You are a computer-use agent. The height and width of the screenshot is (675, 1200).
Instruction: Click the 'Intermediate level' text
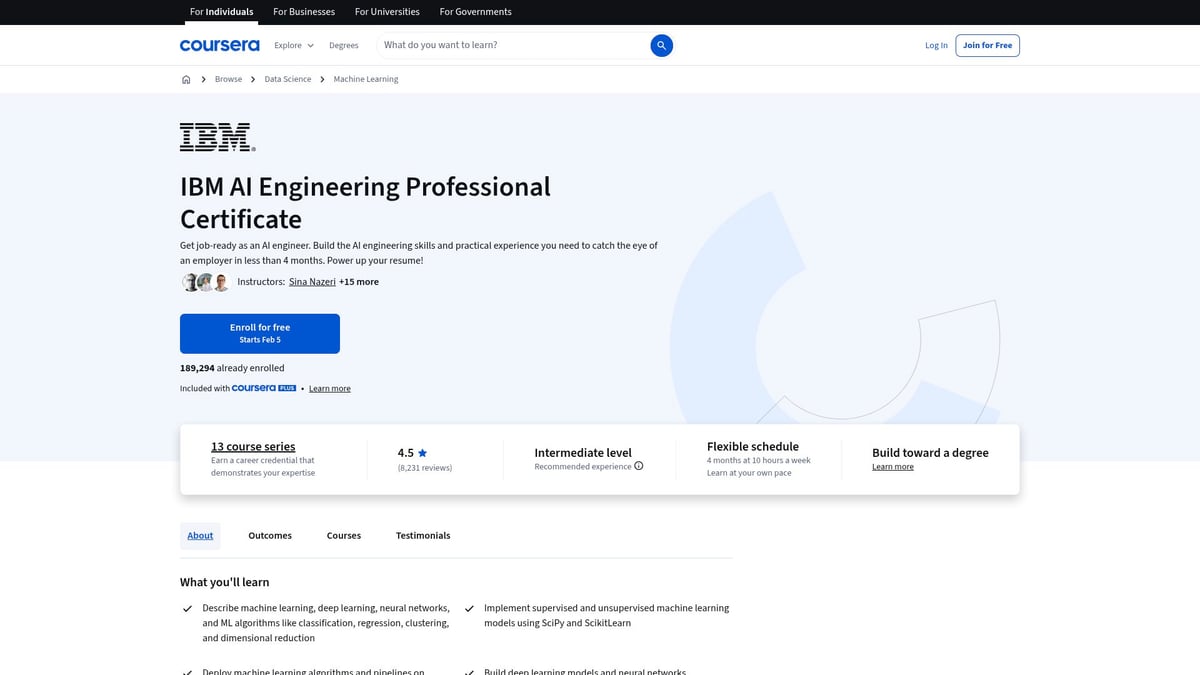pos(583,453)
